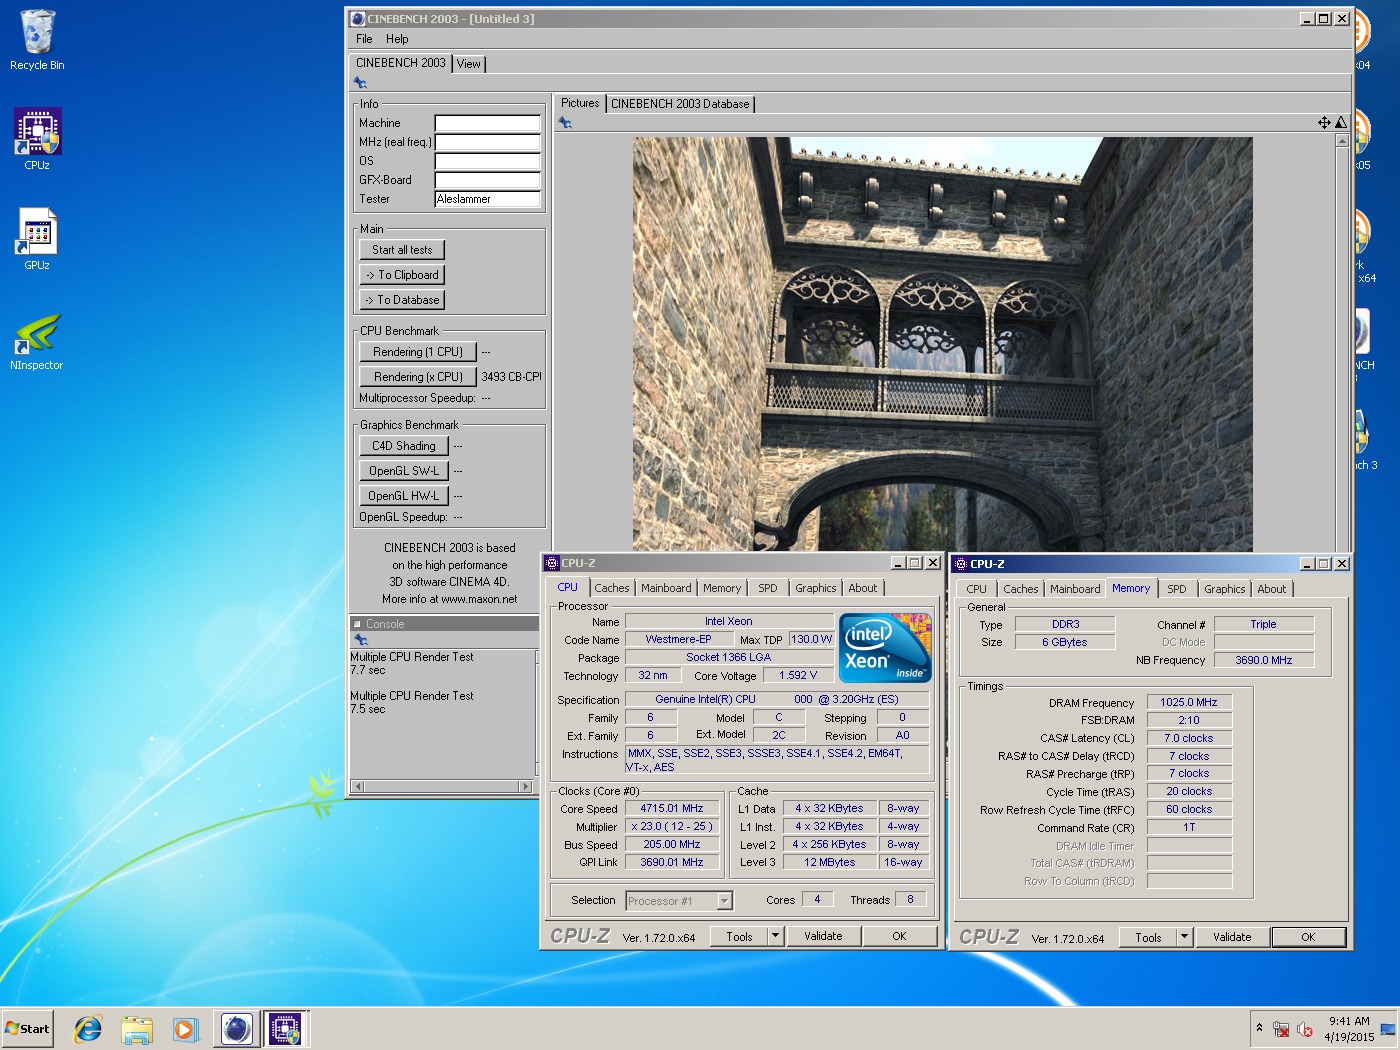The image size is (1400, 1050).
Task: Switch to CPU-Z taskbar button
Action: point(286,1028)
